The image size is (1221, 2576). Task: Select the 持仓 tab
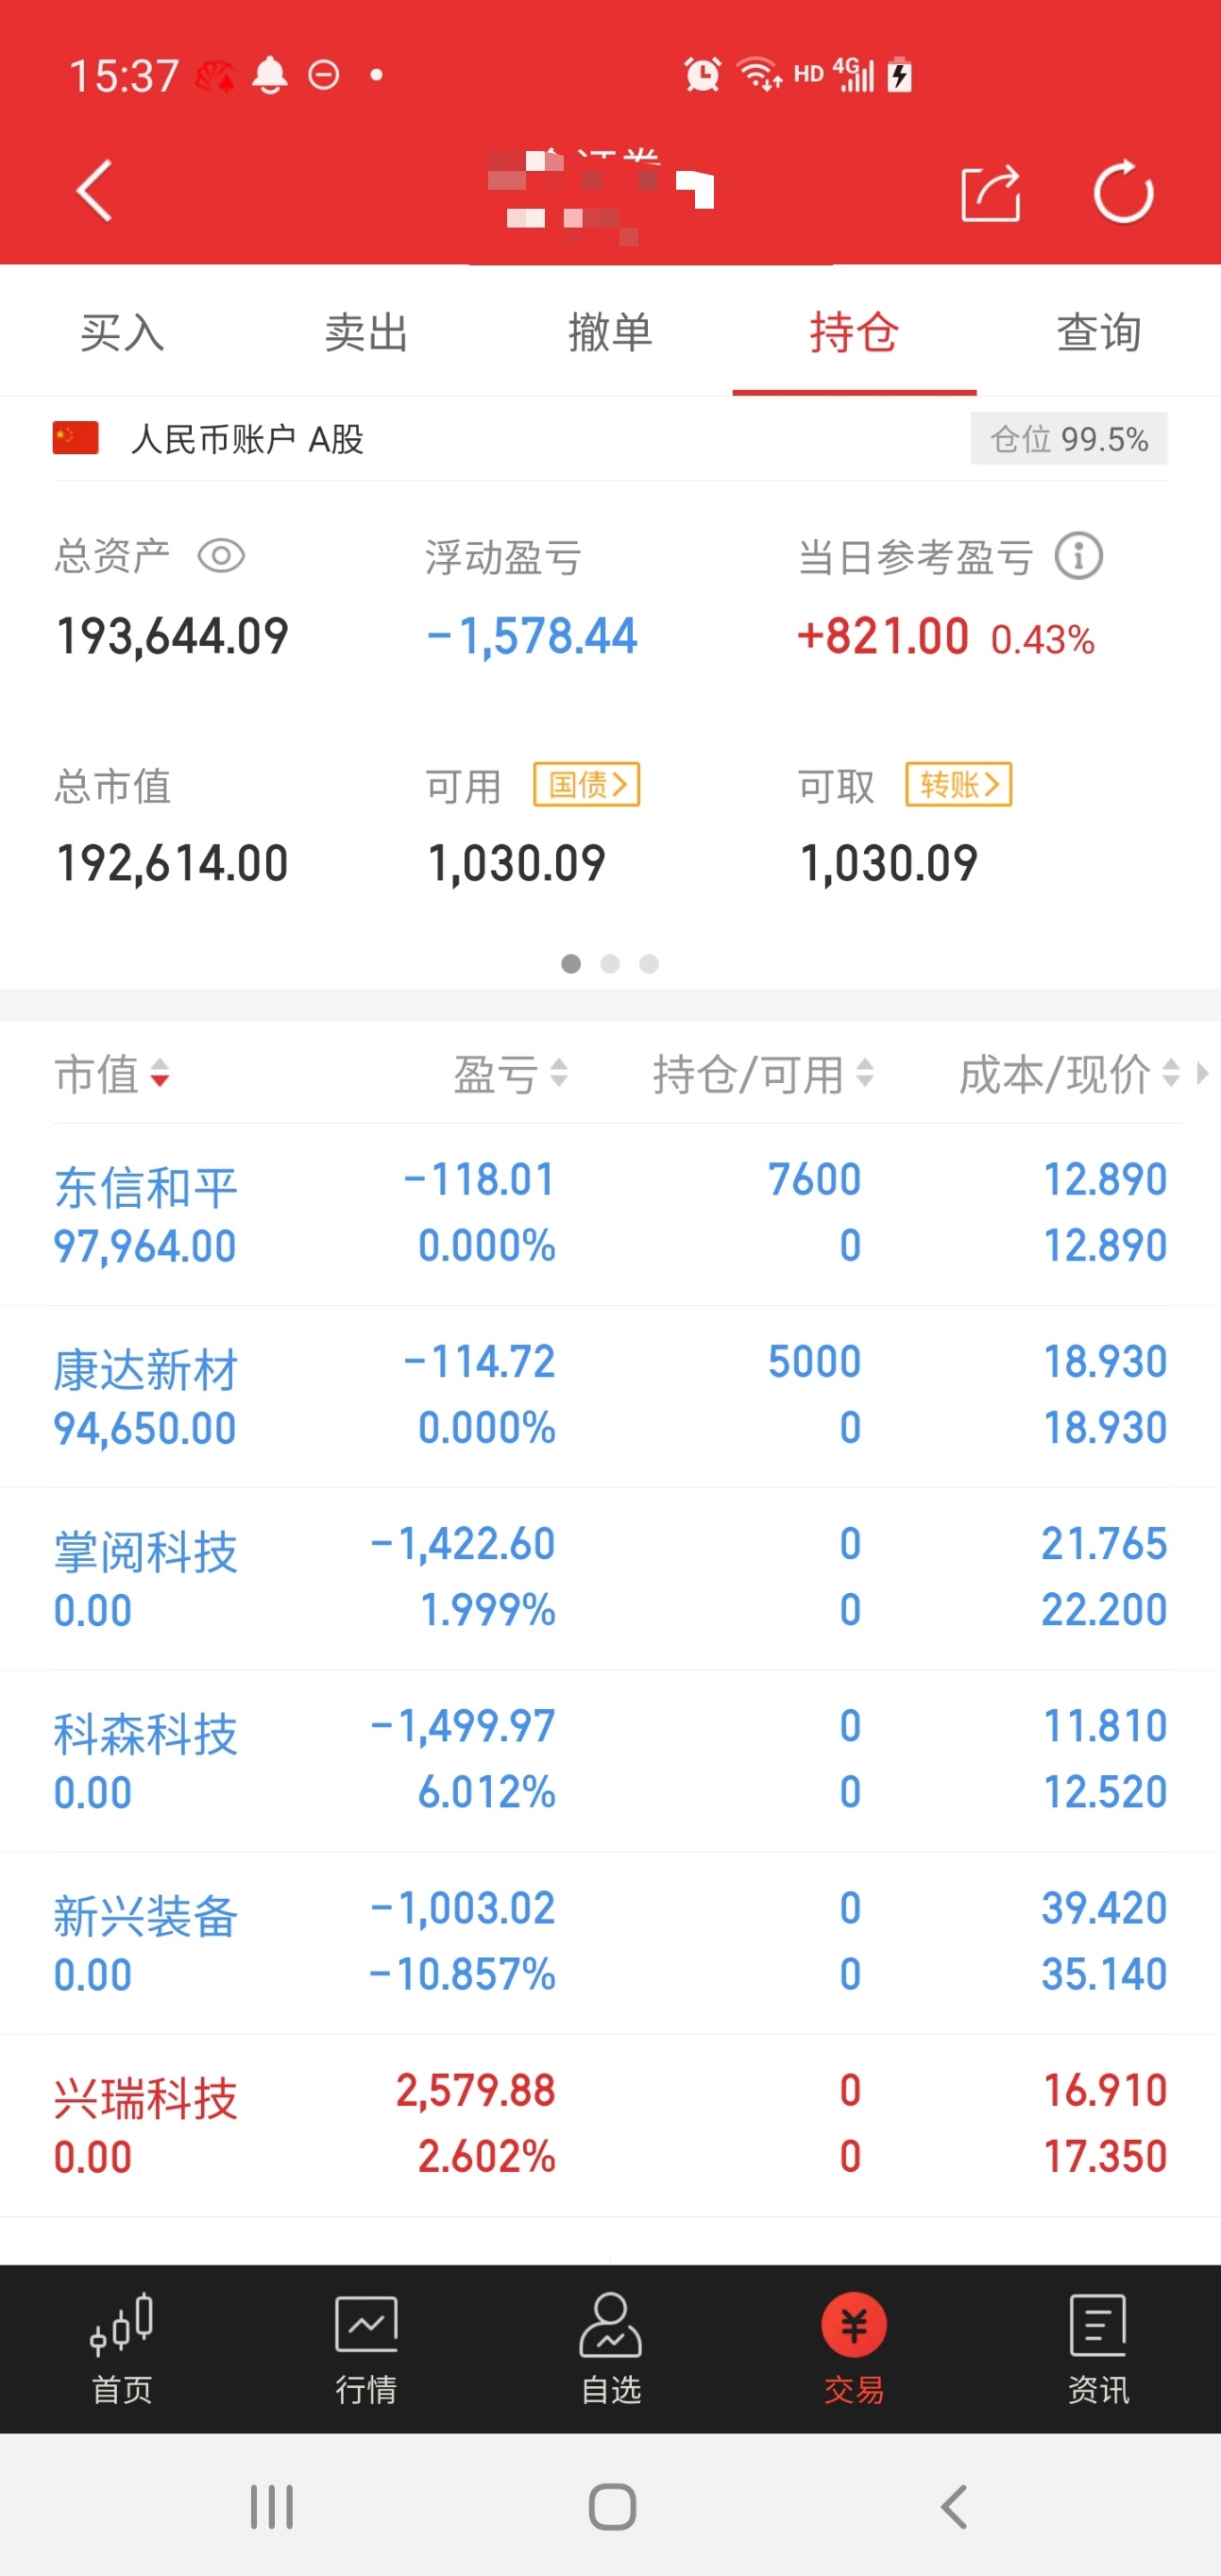854,332
